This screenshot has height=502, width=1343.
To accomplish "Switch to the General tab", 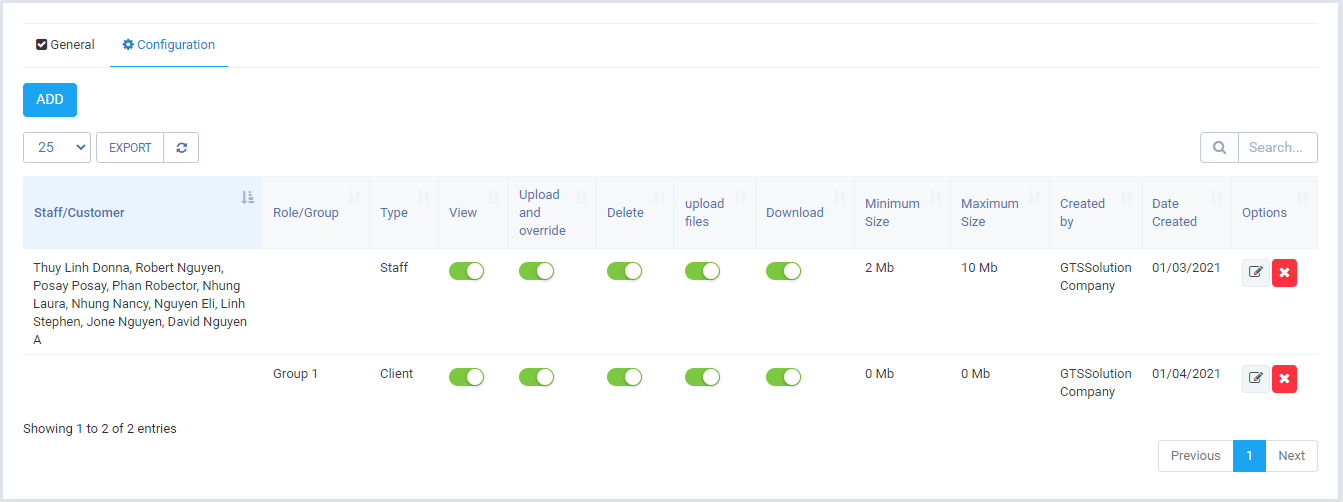I will pyautogui.click(x=66, y=45).
